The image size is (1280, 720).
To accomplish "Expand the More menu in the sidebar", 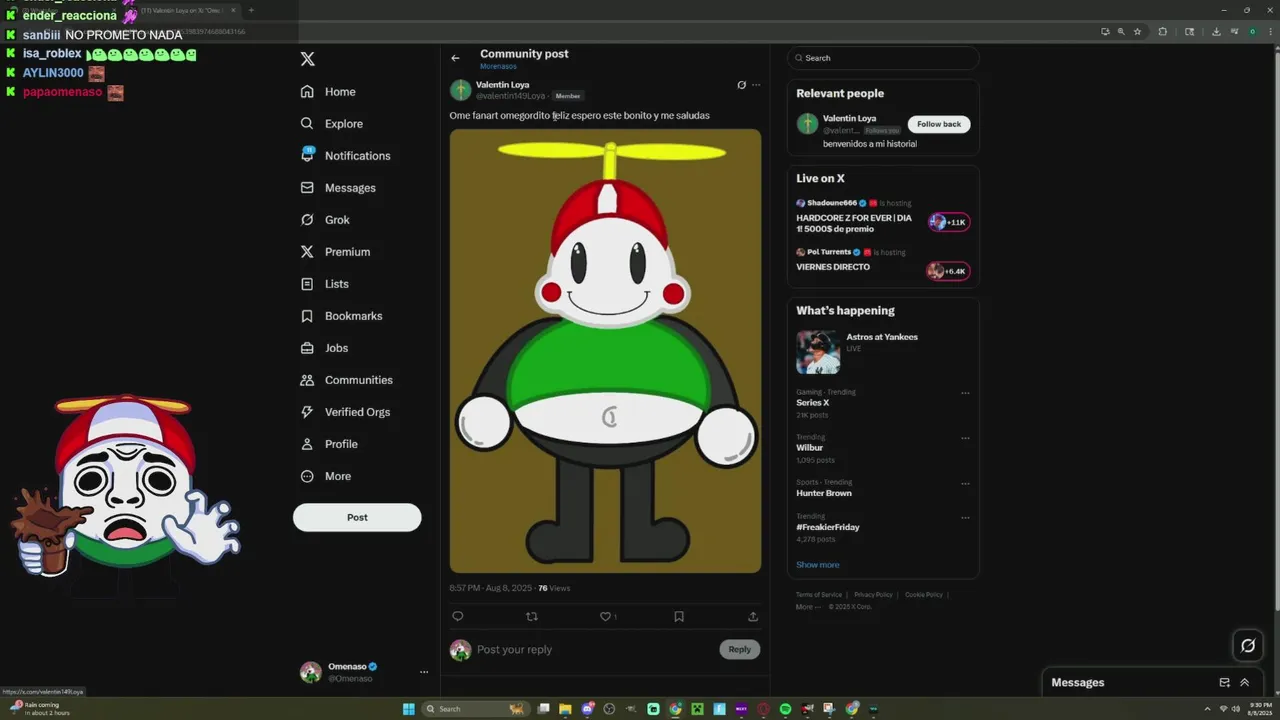I will (326, 476).
